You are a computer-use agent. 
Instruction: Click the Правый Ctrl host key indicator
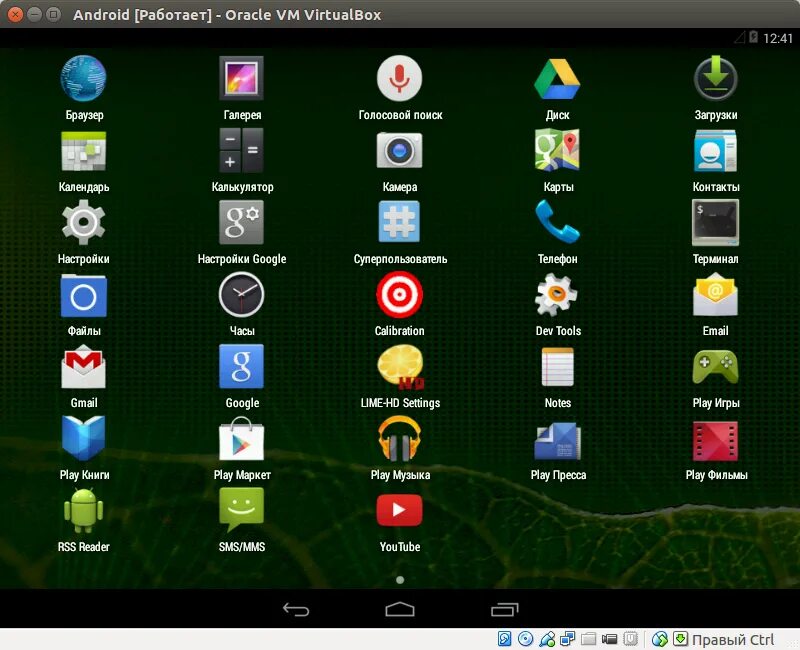pos(733,640)
